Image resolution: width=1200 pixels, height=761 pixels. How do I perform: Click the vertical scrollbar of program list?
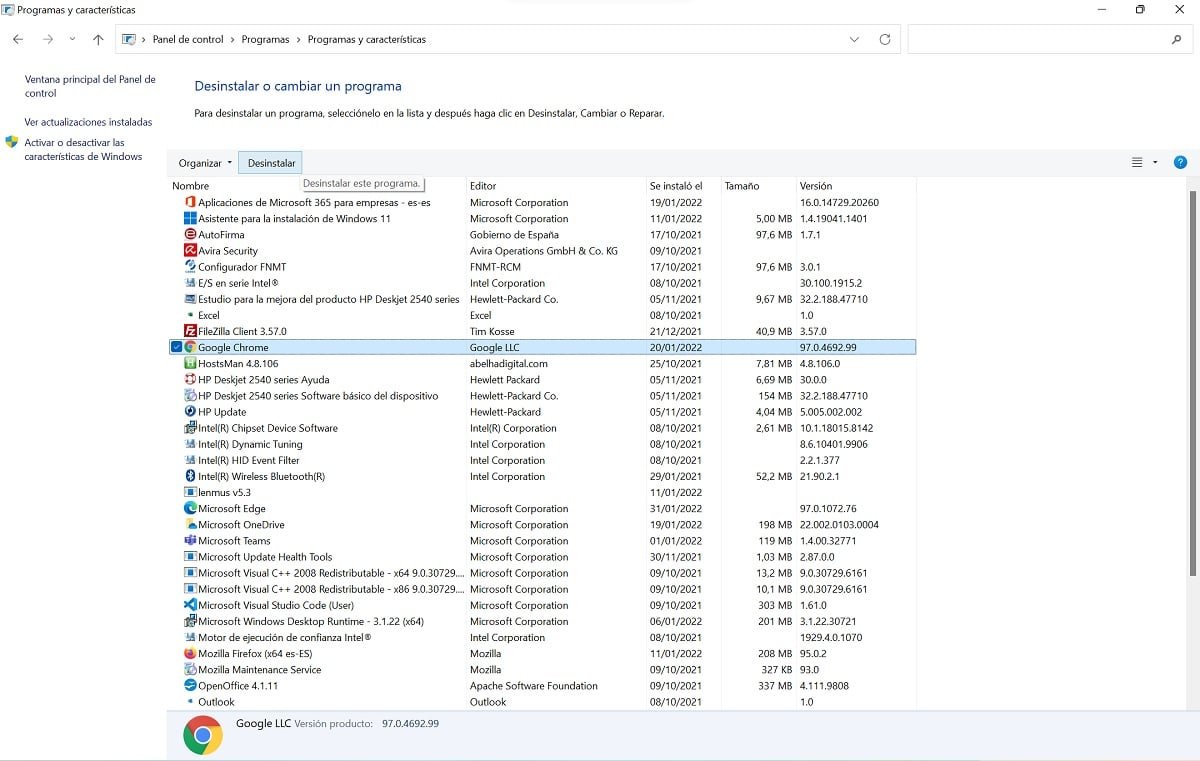1191,380
